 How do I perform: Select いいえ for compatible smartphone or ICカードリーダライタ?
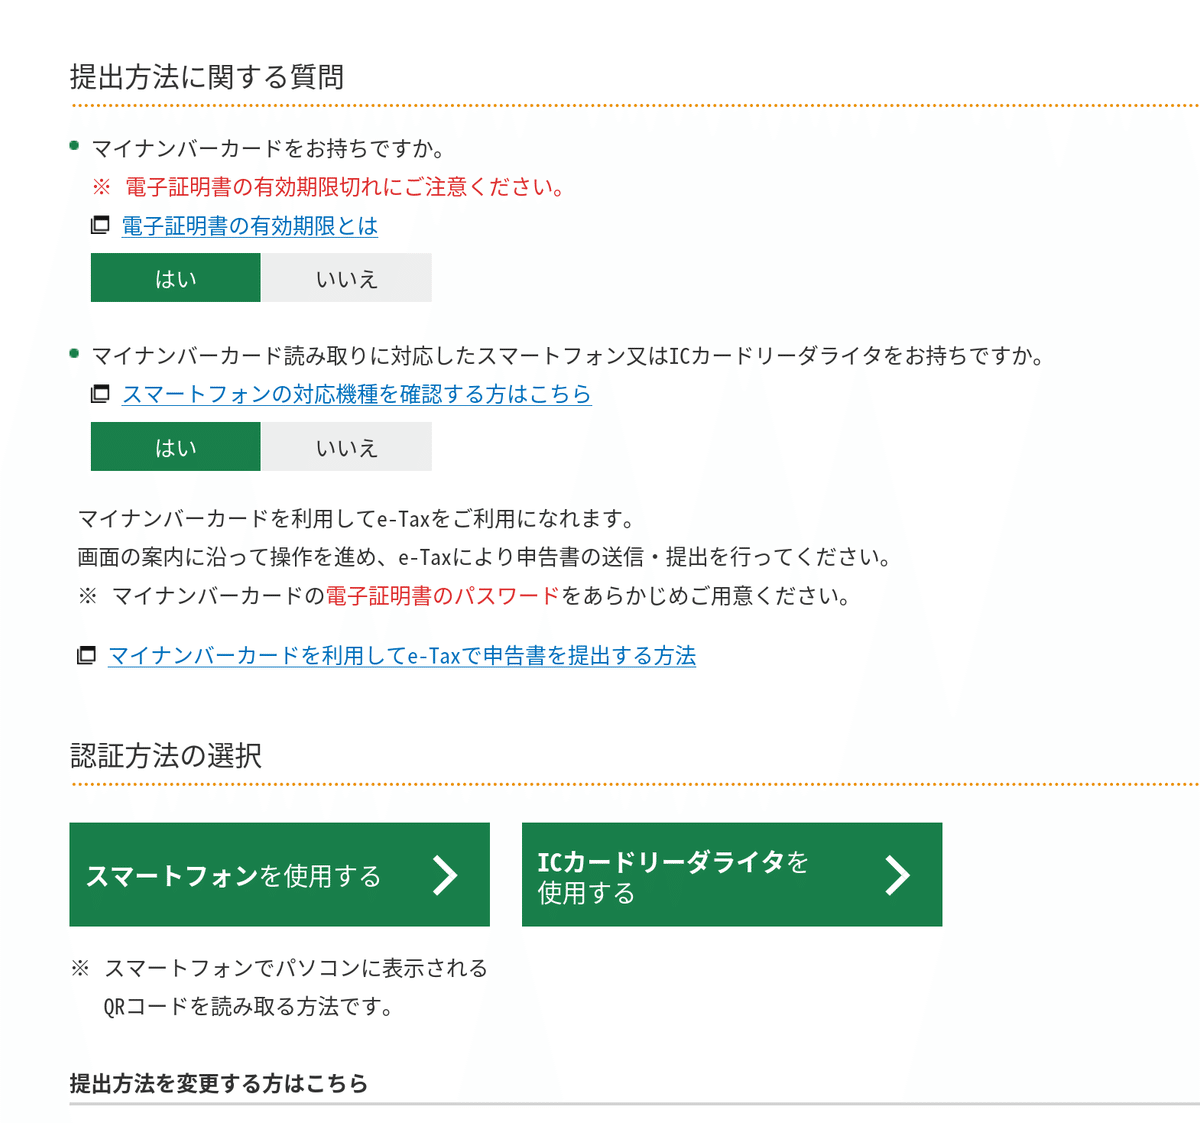coord(346,446)
